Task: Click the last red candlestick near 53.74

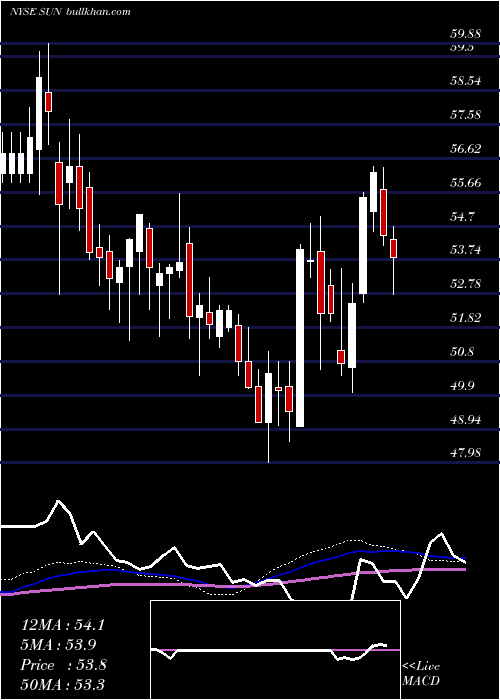Action: (393, 248)
